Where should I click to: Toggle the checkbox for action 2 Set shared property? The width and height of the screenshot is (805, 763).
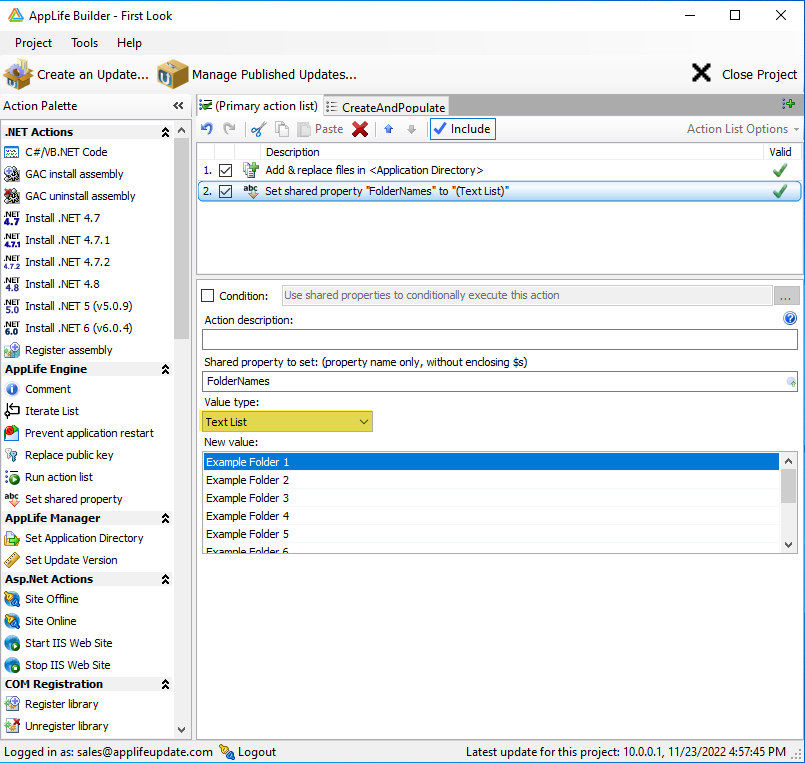coord(225,192)
